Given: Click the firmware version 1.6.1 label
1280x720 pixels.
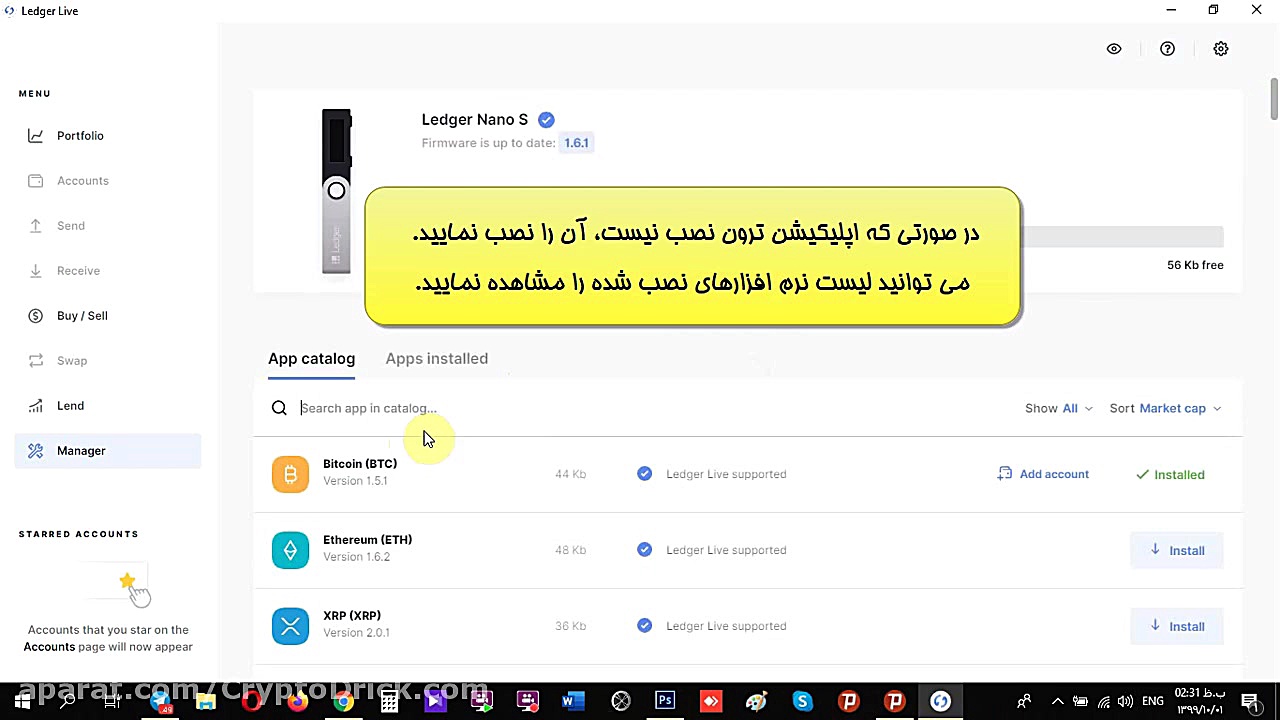Looking at the screenshot, I should tap(576, 143).
